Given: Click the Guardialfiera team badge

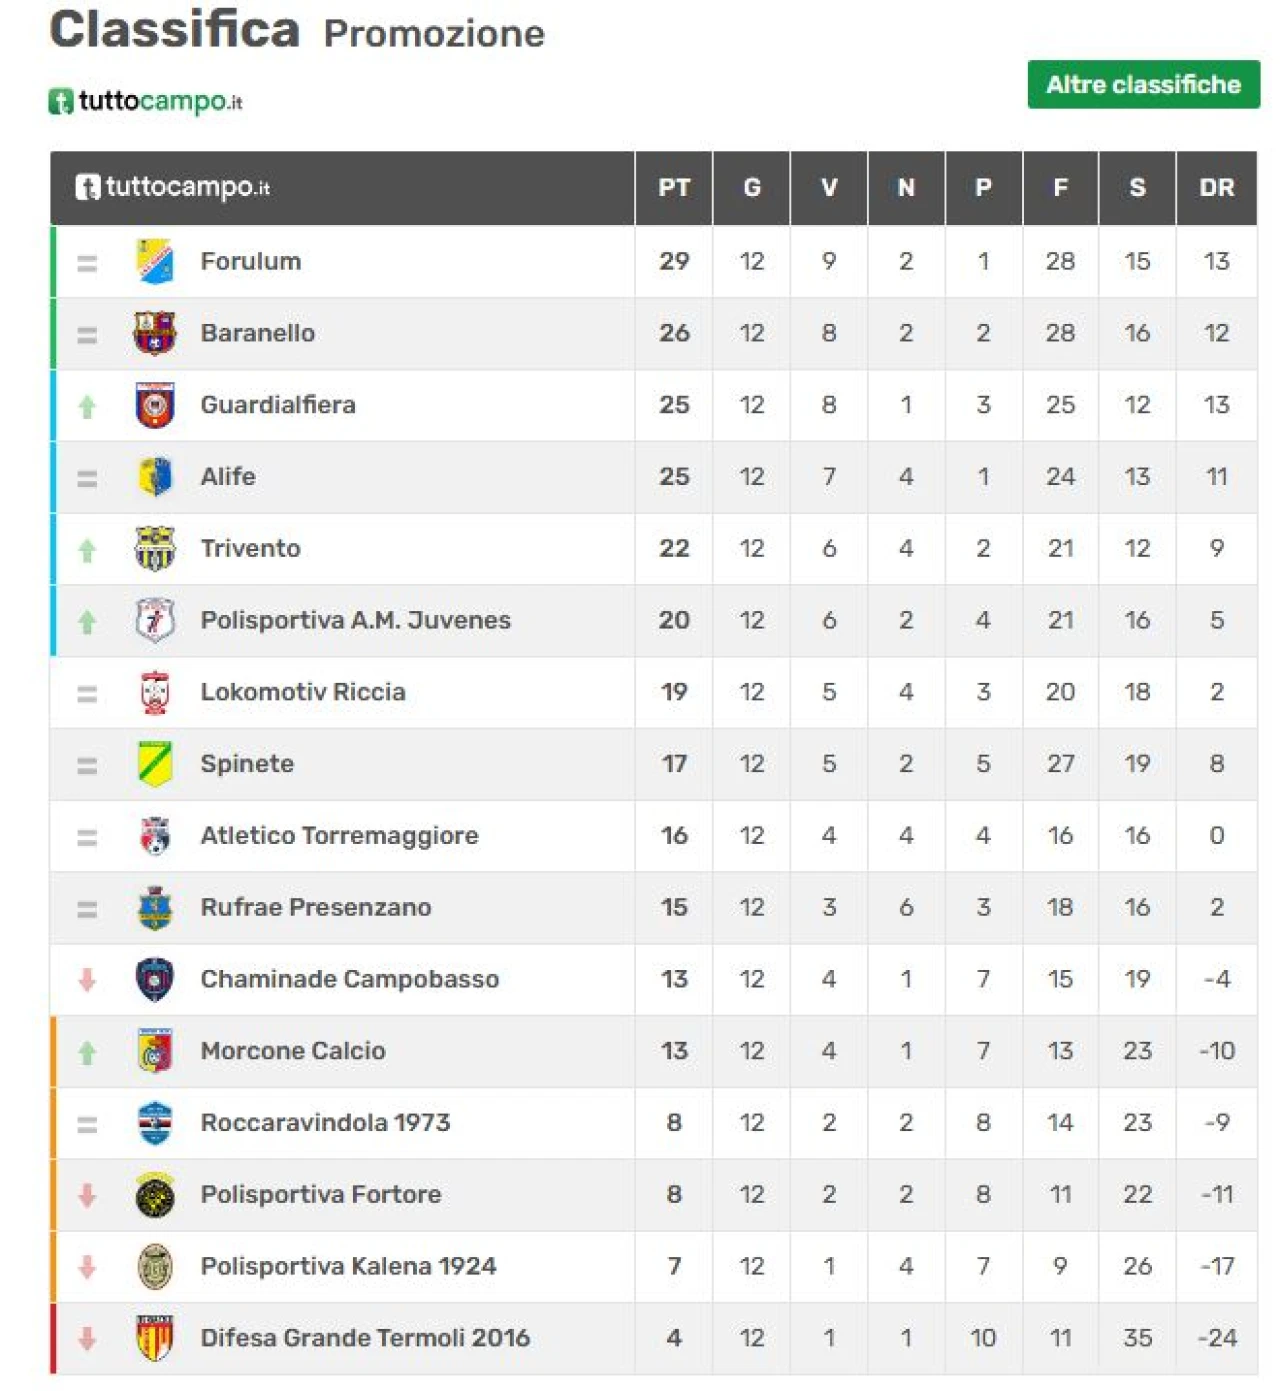Looking at the screenshot, I should 155,405.
